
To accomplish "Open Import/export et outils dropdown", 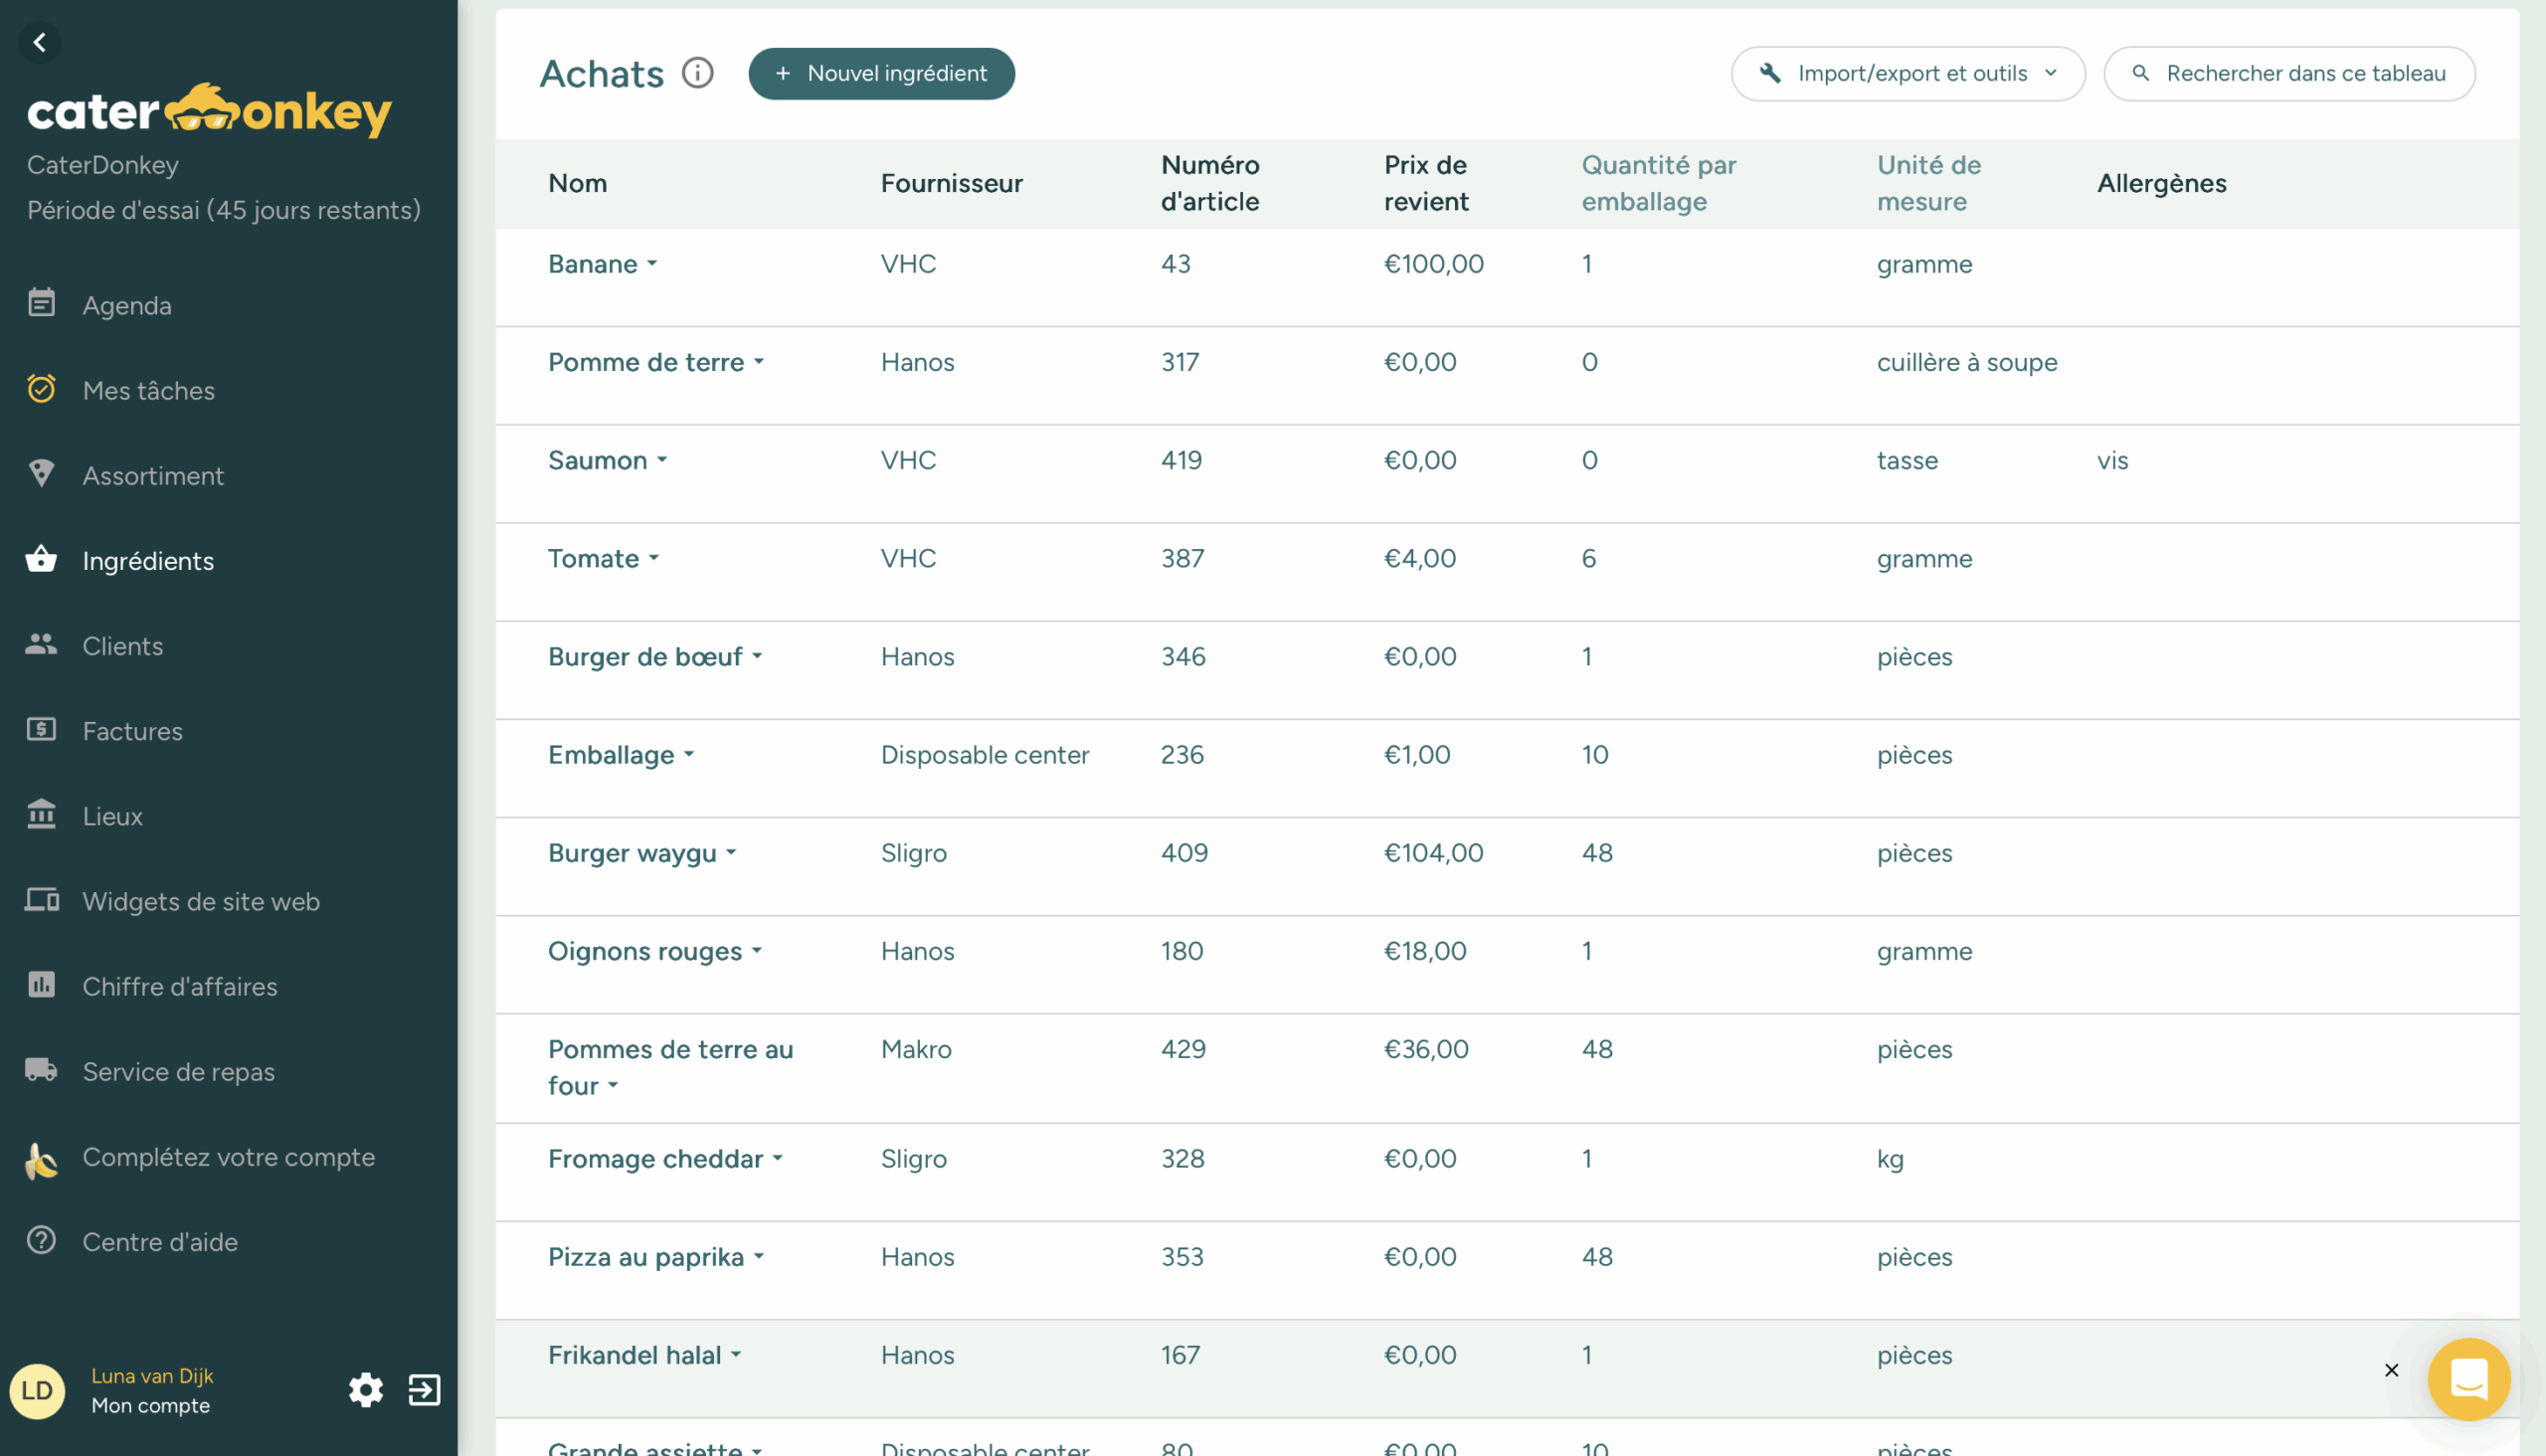I will 1907,73.
